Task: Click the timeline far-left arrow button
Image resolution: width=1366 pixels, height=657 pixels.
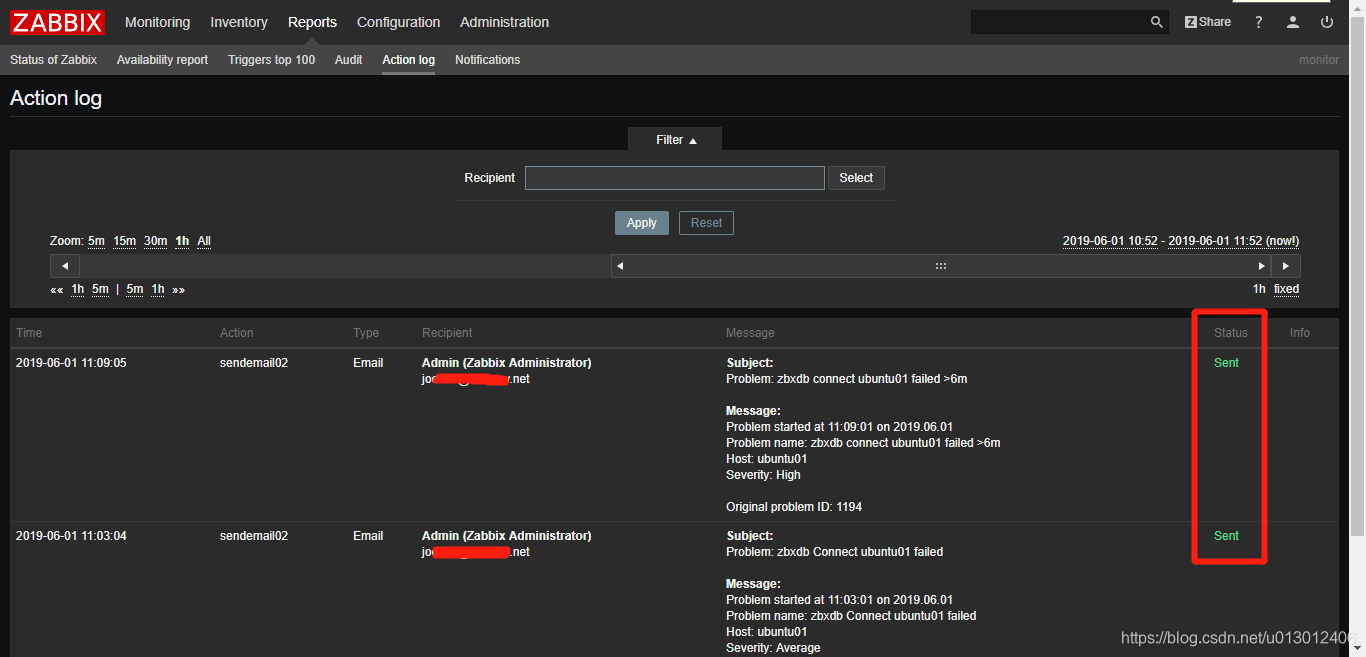Action: coord(65,266)
